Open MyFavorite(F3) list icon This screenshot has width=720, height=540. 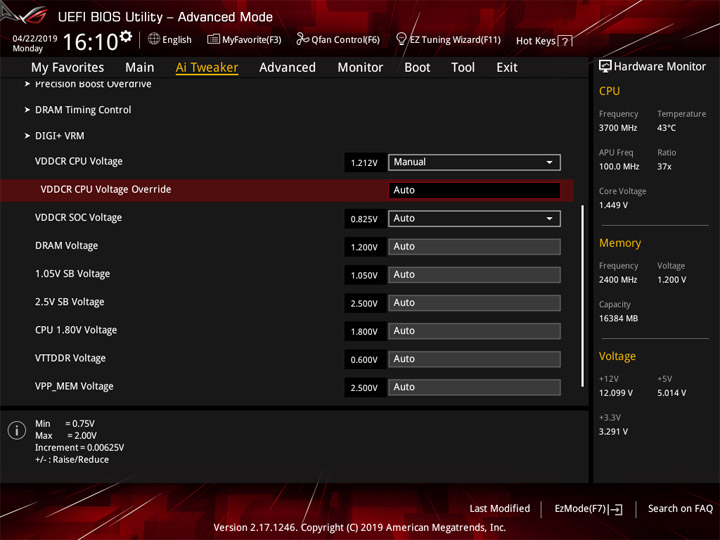[213, 39]
